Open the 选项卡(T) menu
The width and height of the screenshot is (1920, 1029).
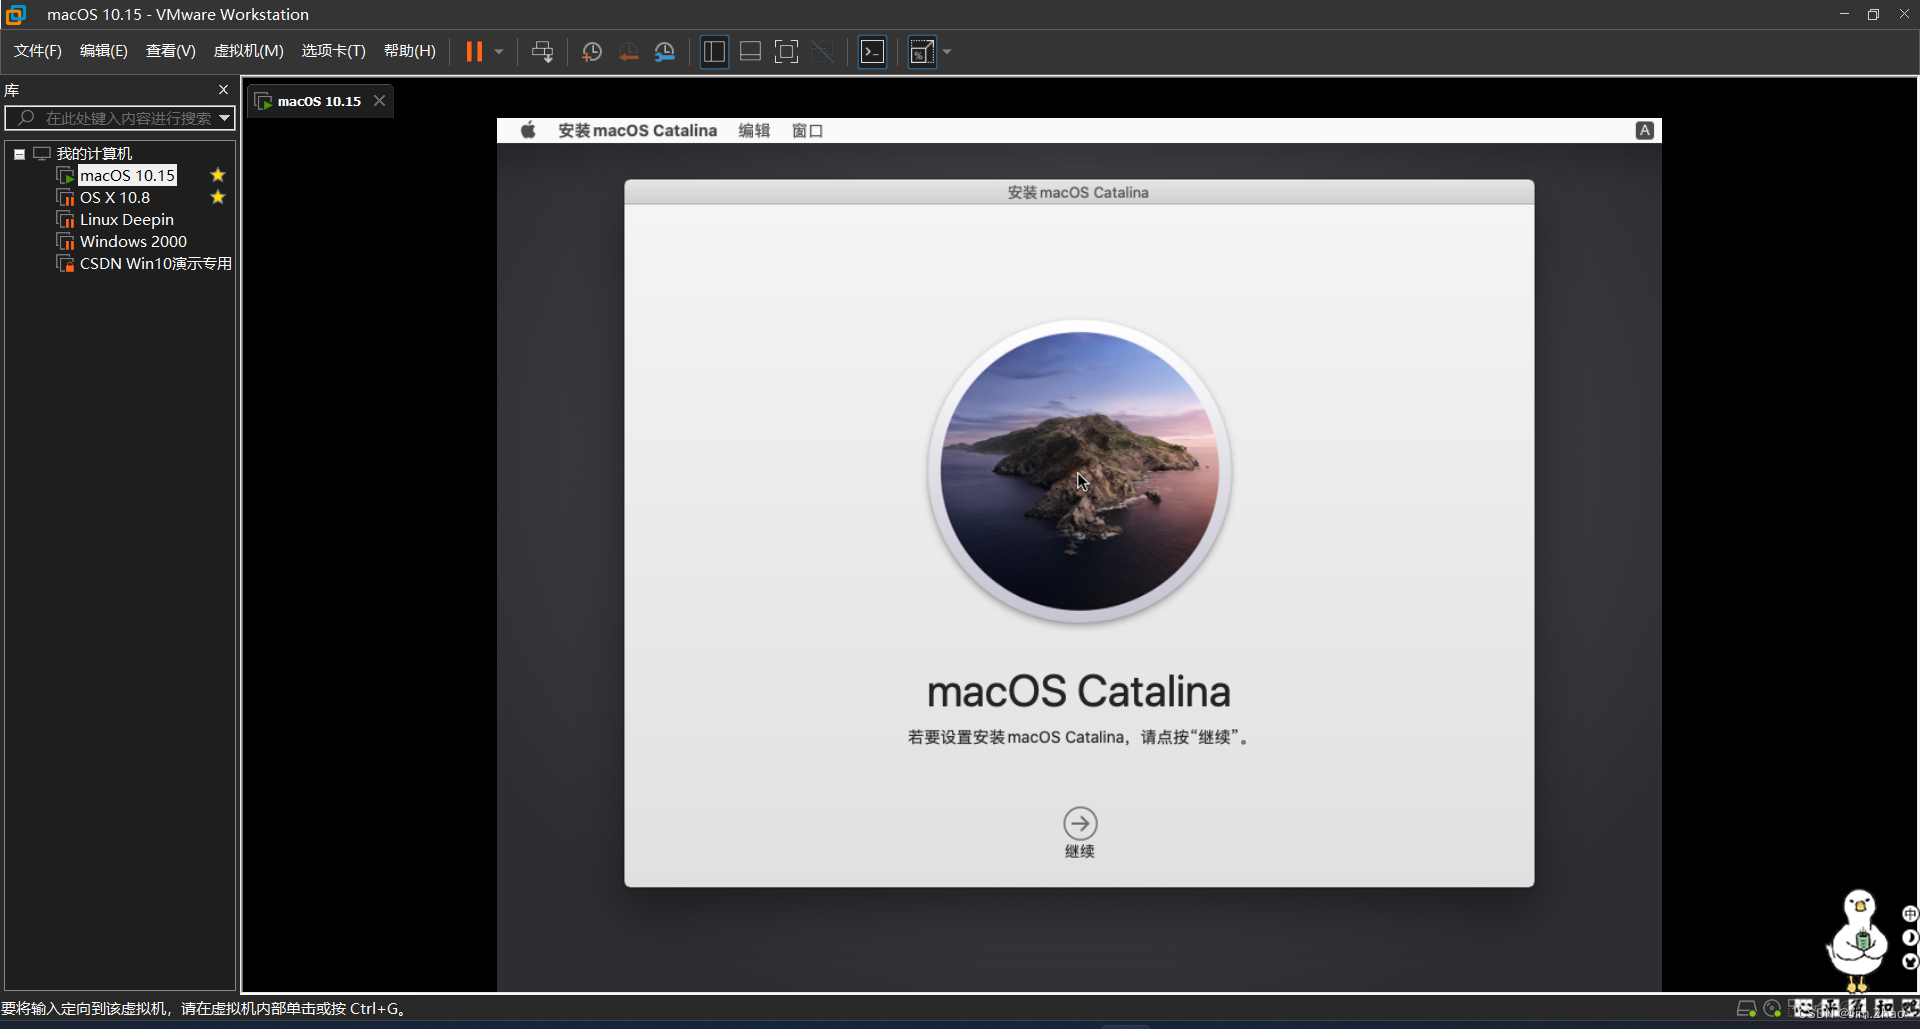click(334, 51)
